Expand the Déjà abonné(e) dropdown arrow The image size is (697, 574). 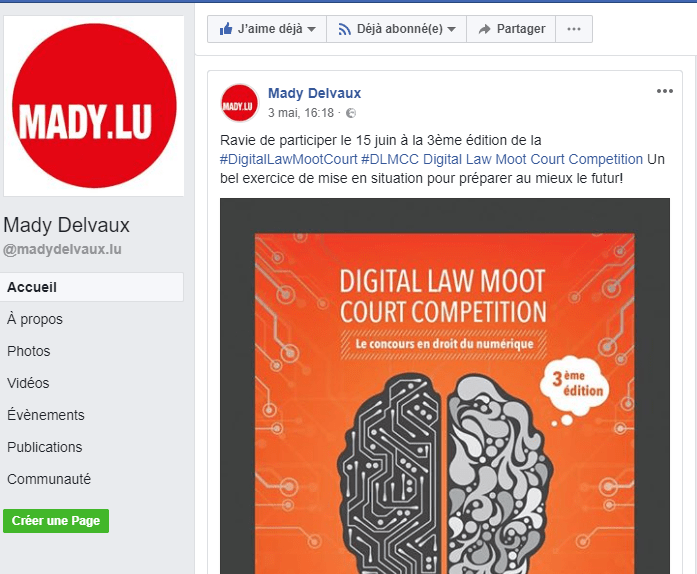tap(452, 29)
